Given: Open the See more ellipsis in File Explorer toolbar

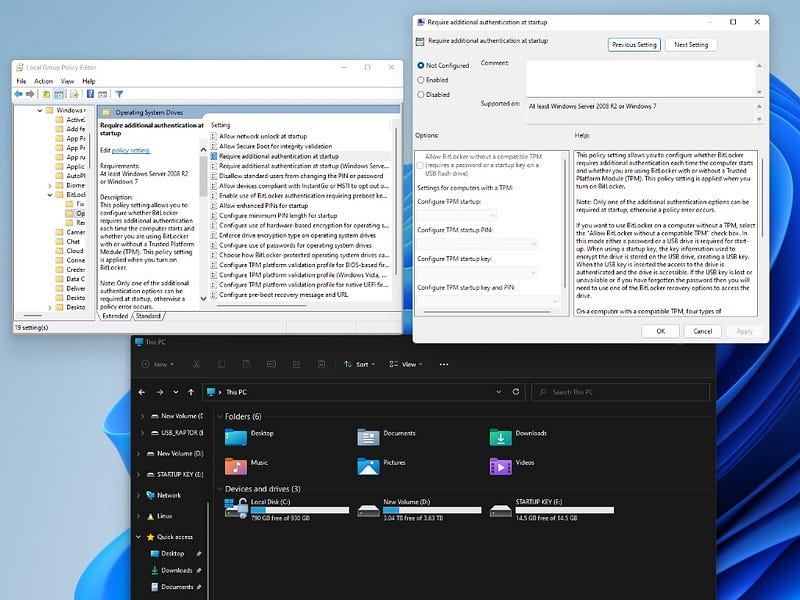Looking at the screenshot, I should coord(444,365).
